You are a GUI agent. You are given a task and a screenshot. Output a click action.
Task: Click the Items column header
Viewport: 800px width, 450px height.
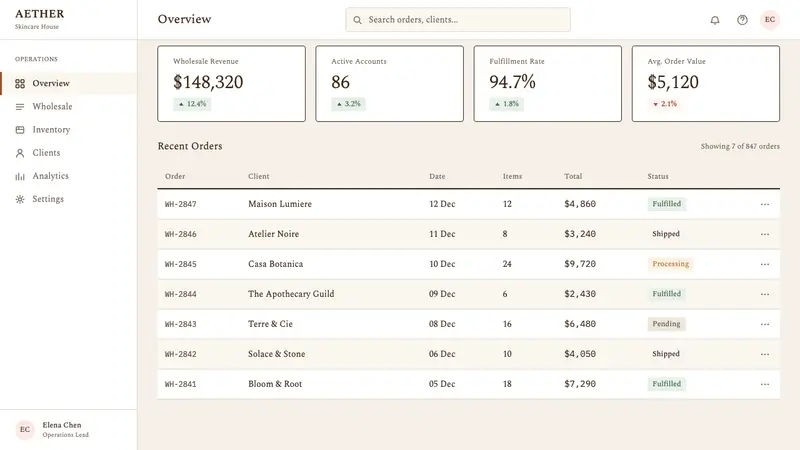pos(512,176)
